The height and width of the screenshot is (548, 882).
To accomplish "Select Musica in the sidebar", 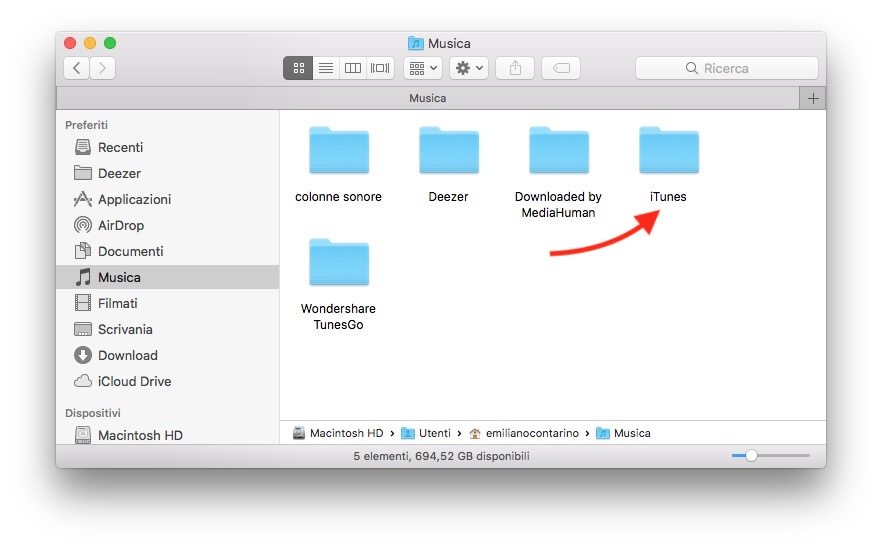I will tap(168, 277).
